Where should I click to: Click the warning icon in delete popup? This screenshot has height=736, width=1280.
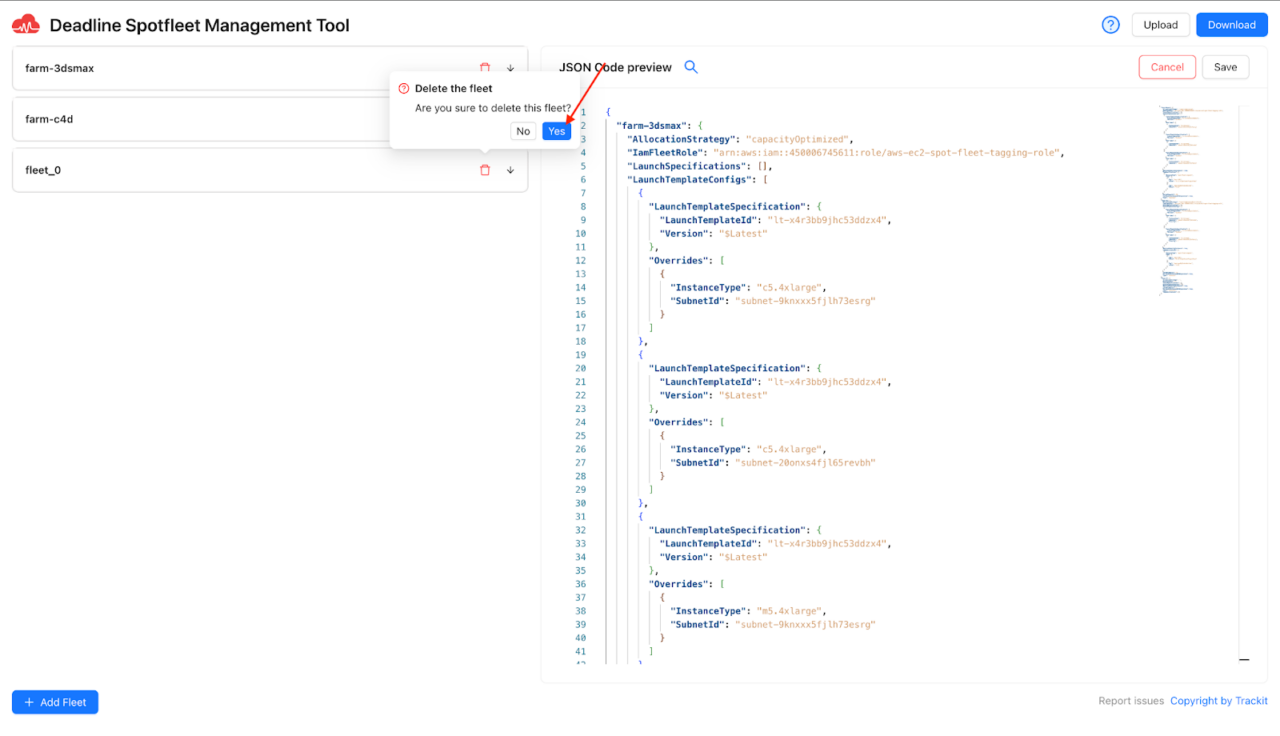pos(404,89)
